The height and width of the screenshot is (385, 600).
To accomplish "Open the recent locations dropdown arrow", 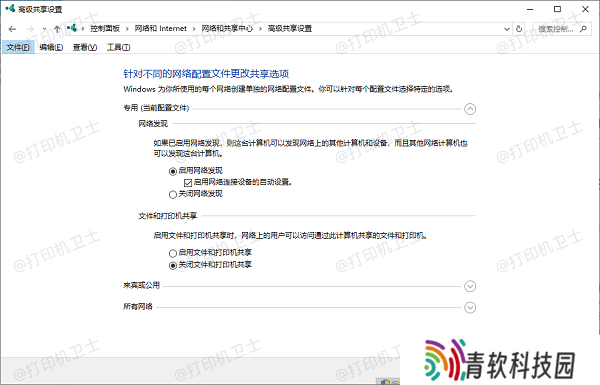I will point(44,29).
